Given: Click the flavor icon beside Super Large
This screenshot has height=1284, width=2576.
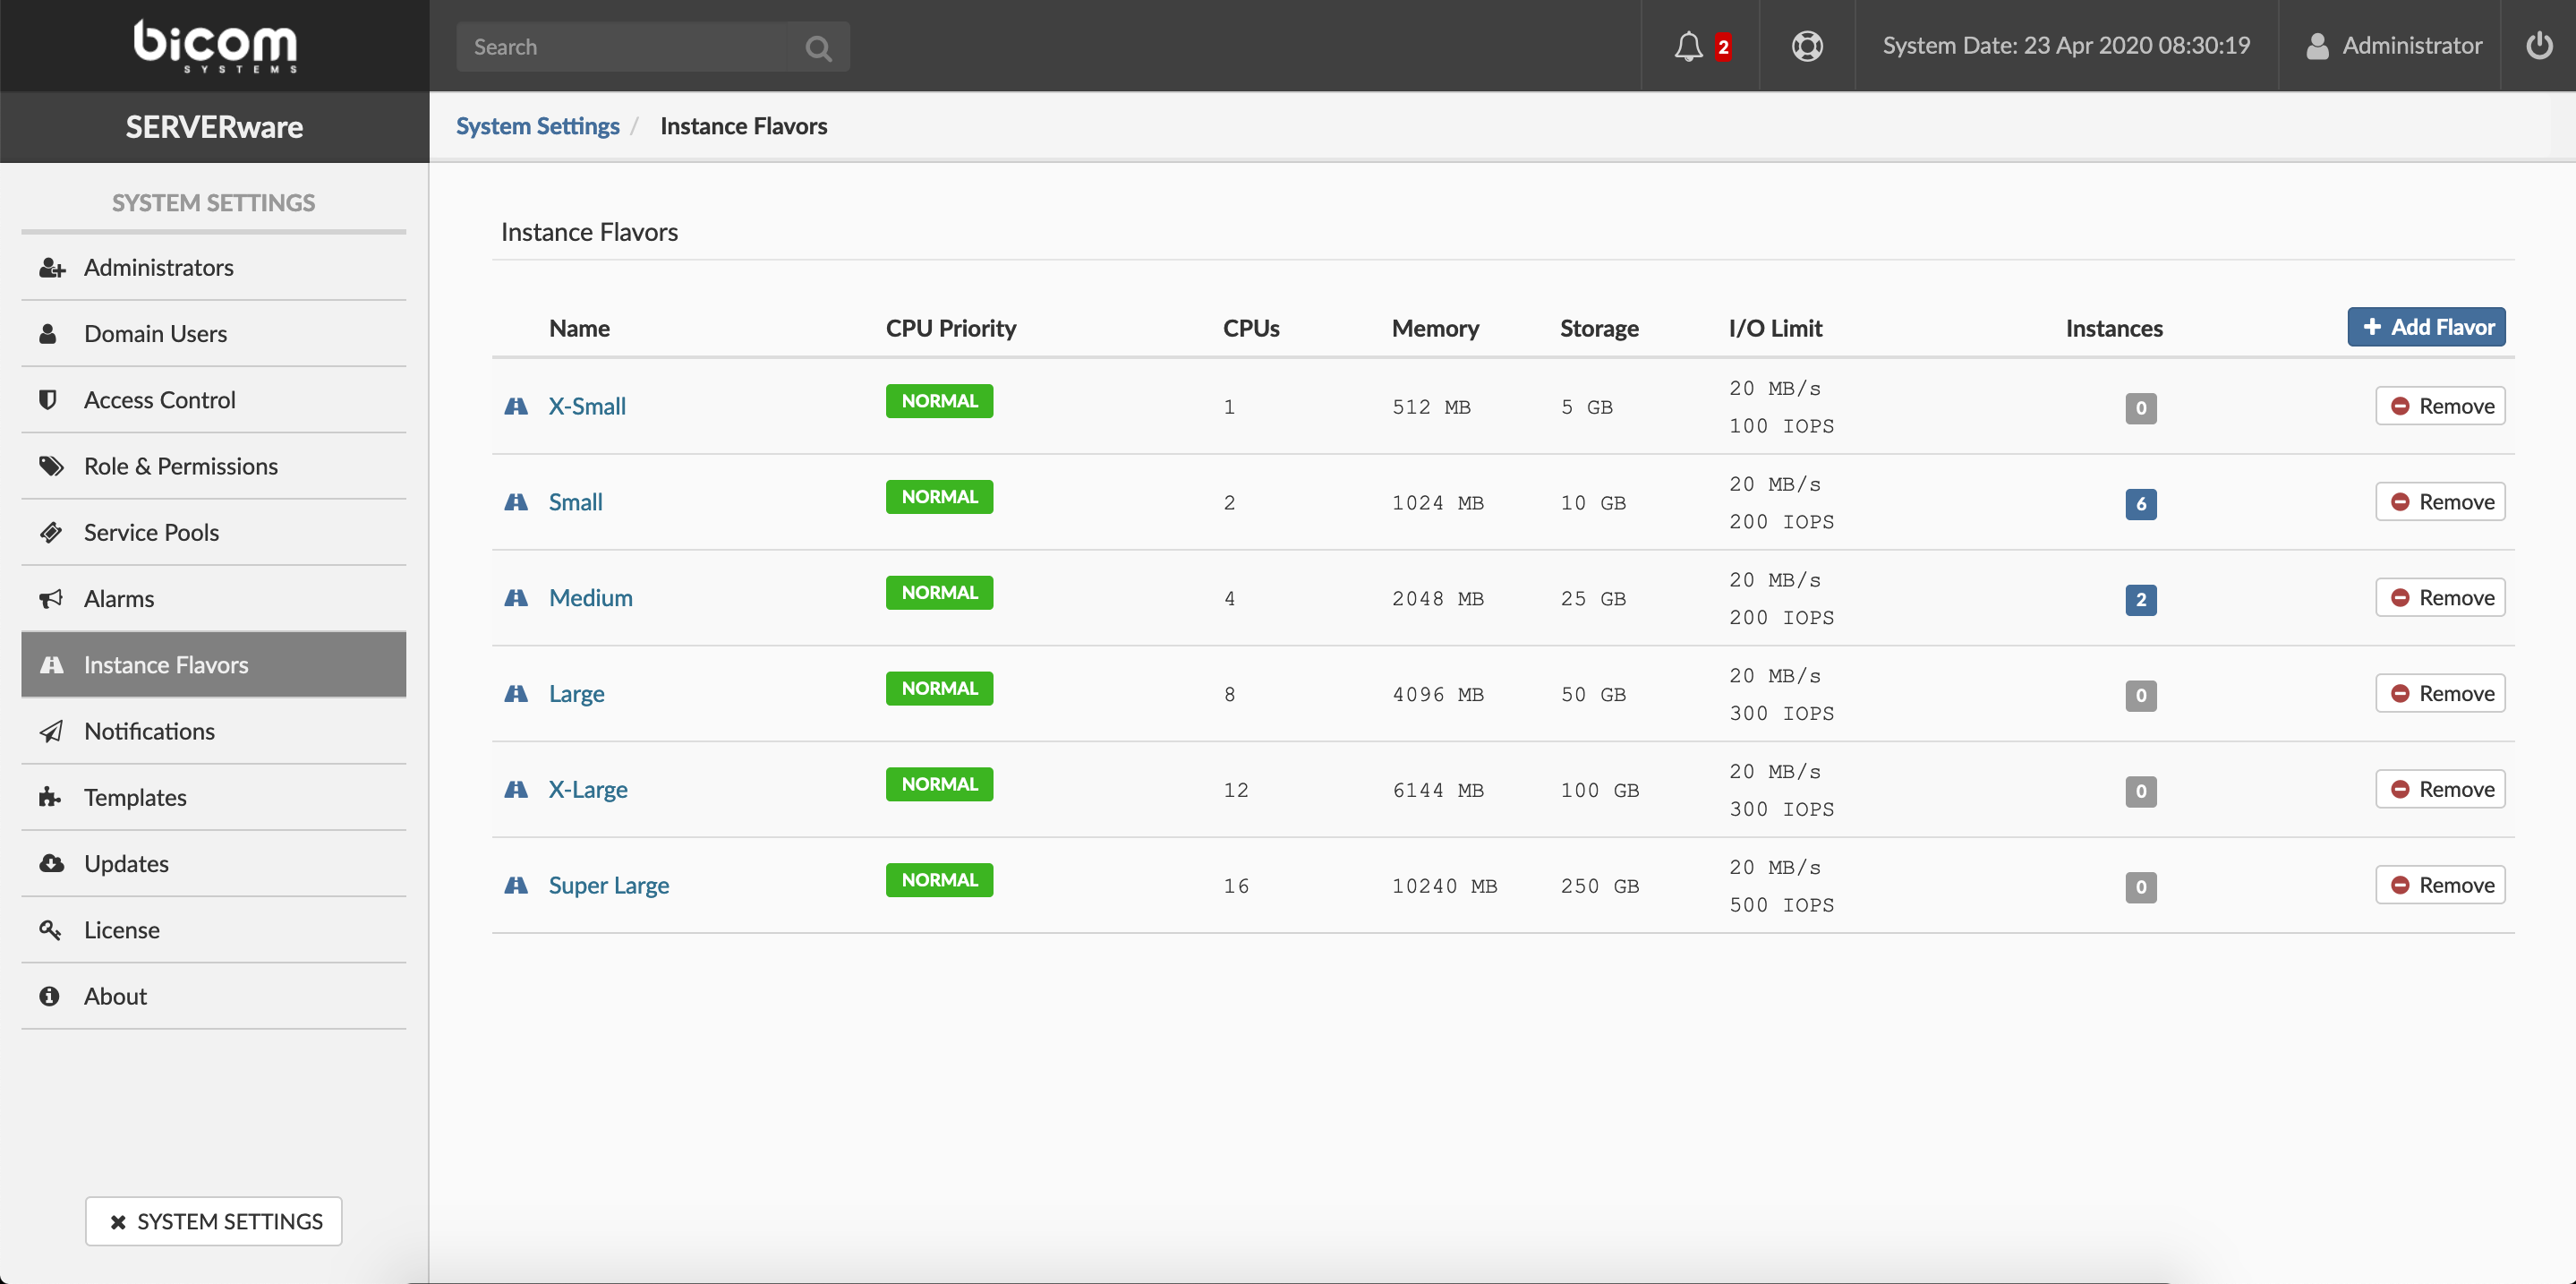Looking at the screenshot, I should [x=516, y=885].
